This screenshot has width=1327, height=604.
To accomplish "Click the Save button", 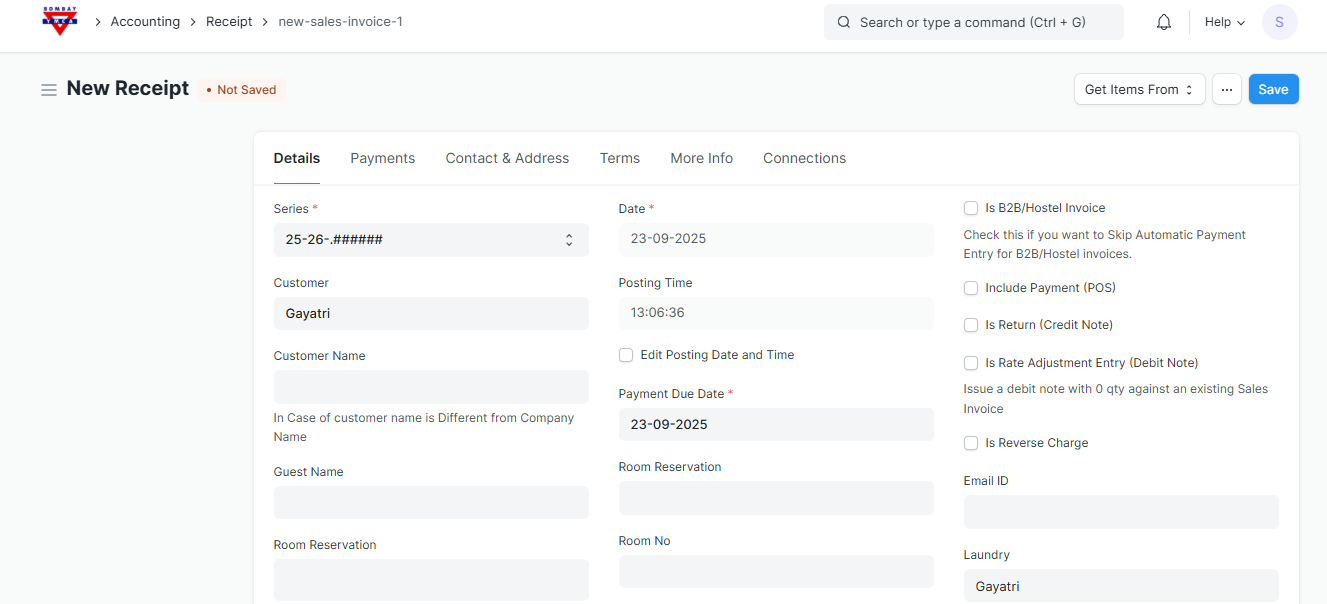I will click(1273, 89).
